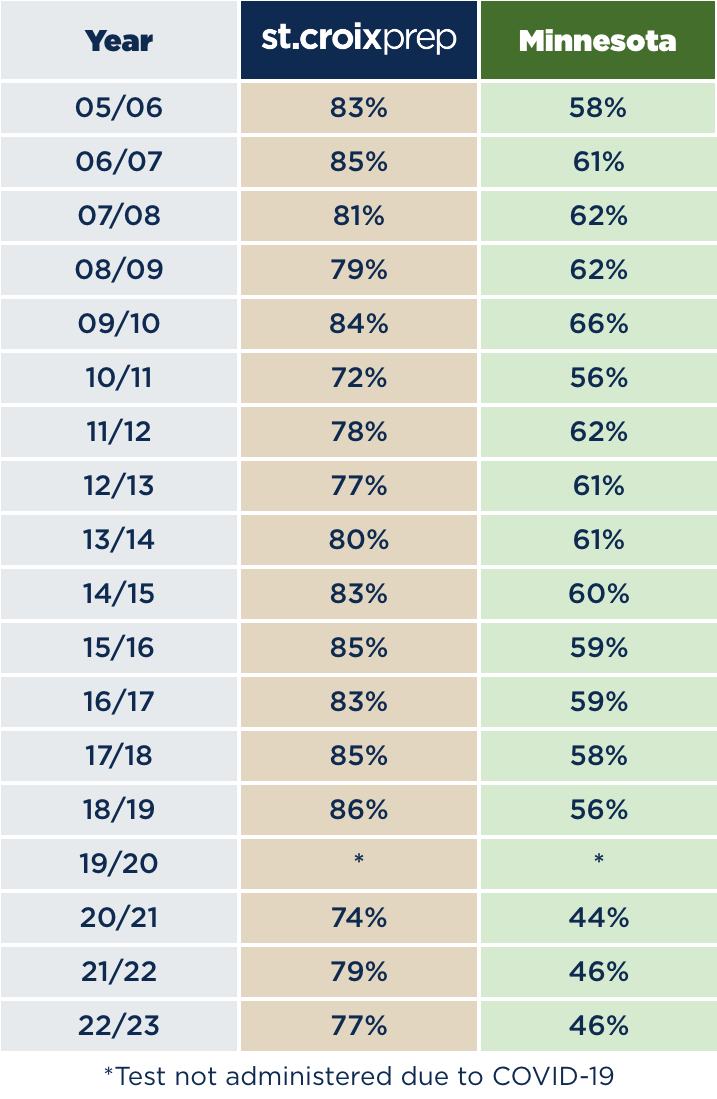This screenshot has width=717, height=1099.
Task: Select the 19/20 year cell
Action: tap(118, 864)
